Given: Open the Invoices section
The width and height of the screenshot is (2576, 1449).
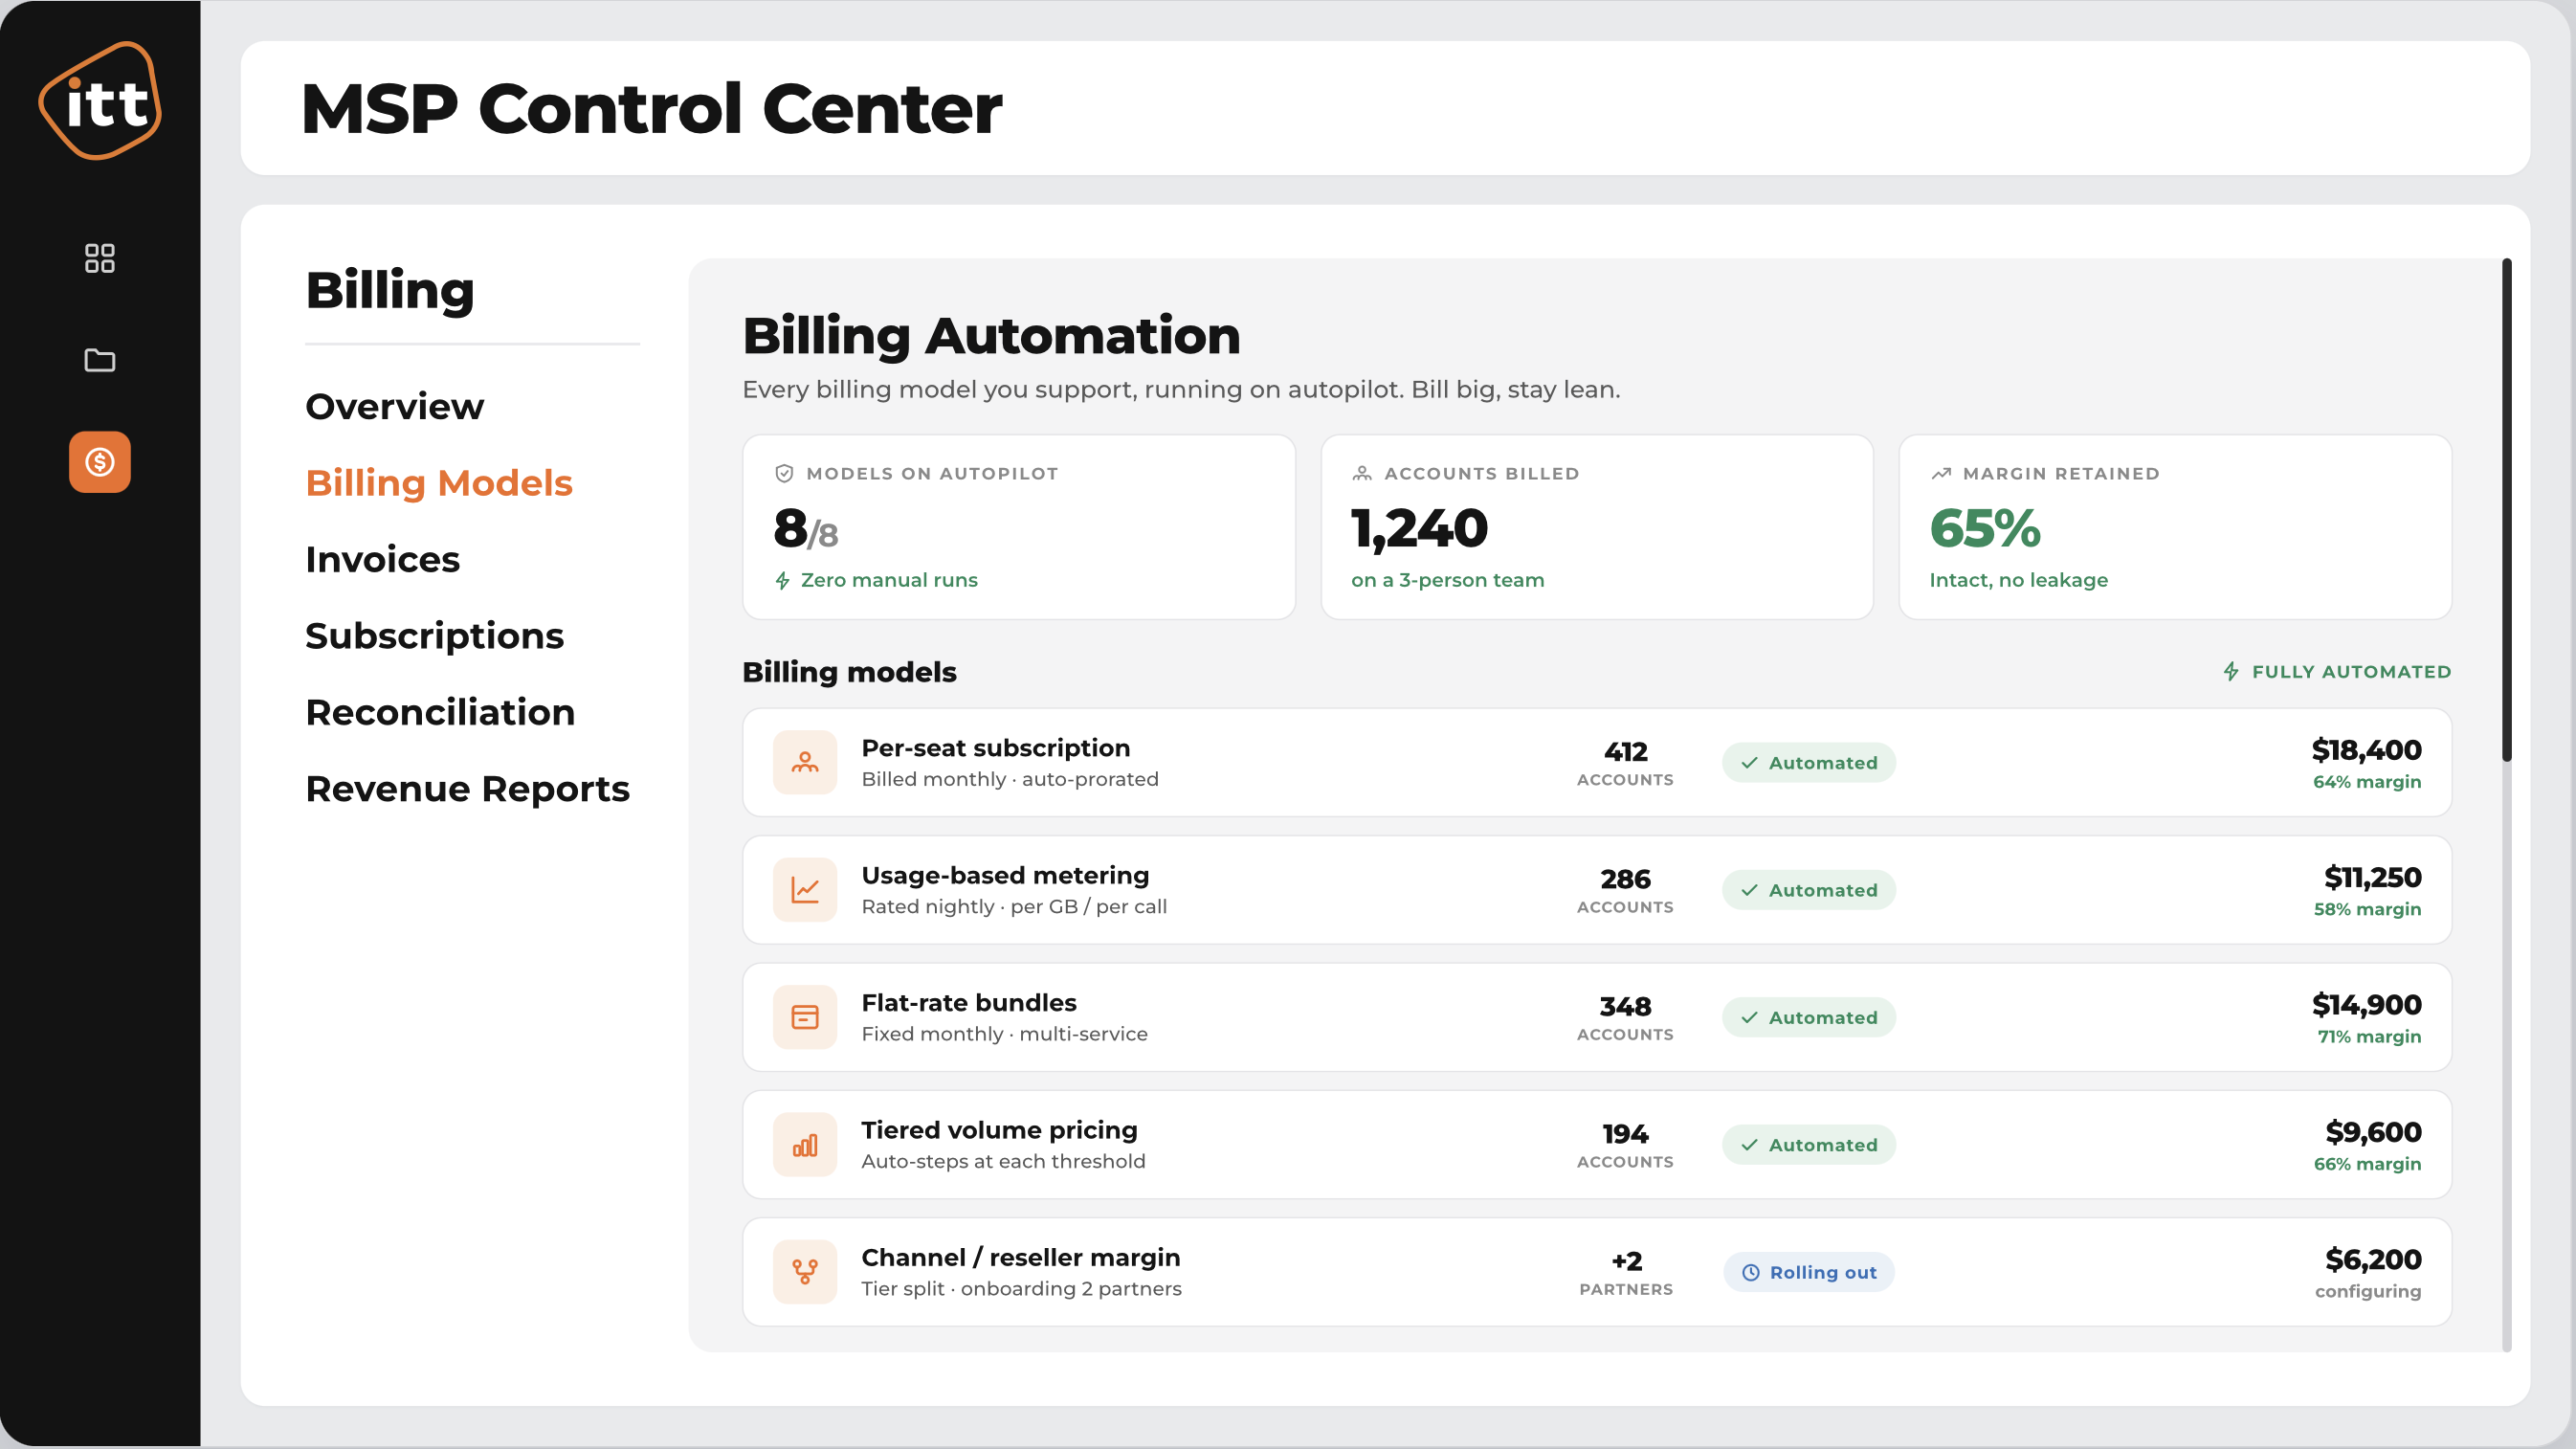Looking at the screenshot, I should 383,560.
